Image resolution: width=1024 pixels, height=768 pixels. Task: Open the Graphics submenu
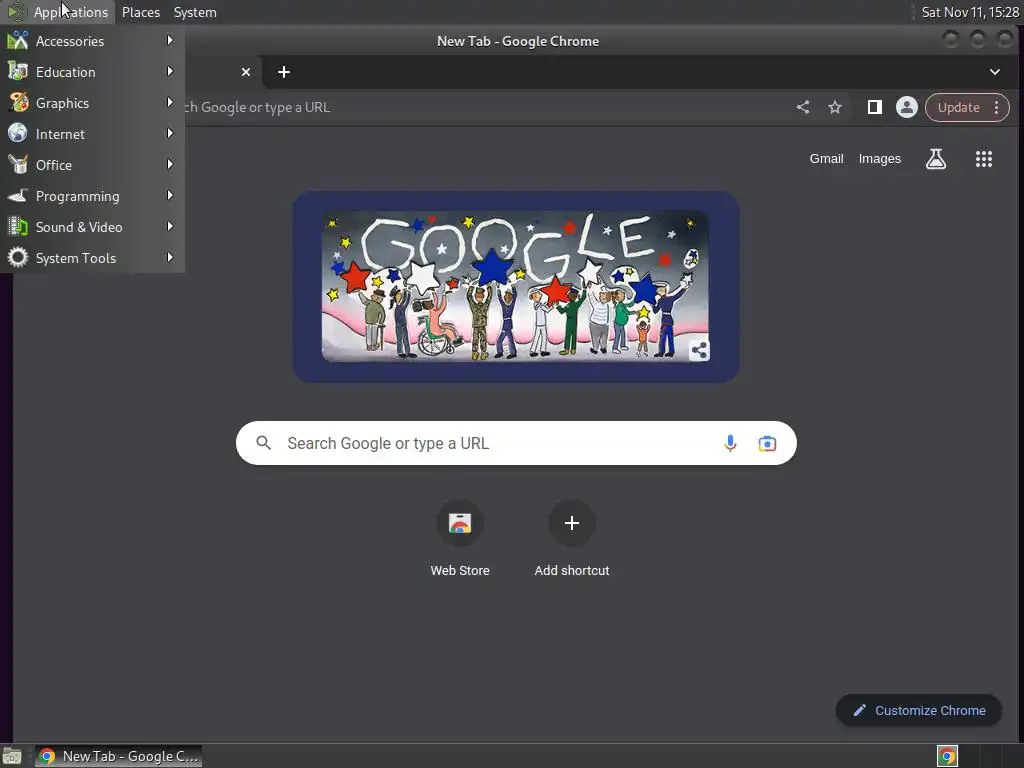(91, 103)
